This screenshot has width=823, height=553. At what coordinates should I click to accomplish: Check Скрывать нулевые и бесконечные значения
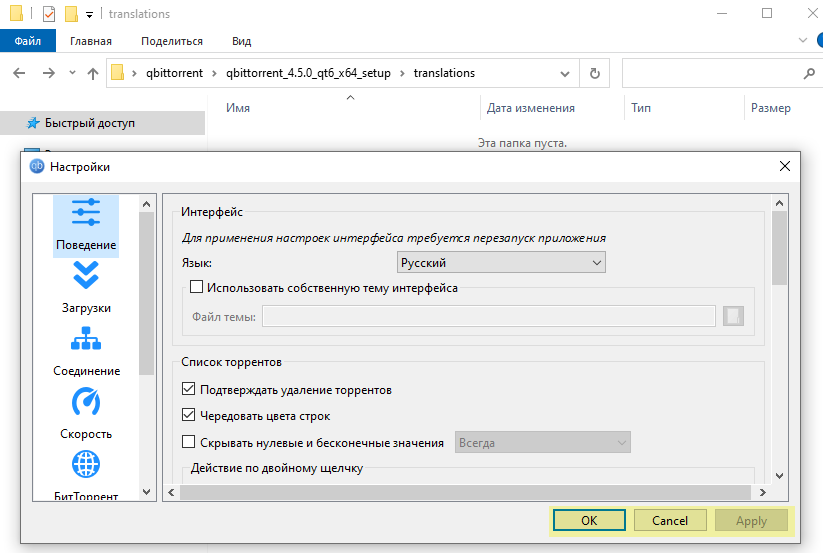[x=189, y=442]
